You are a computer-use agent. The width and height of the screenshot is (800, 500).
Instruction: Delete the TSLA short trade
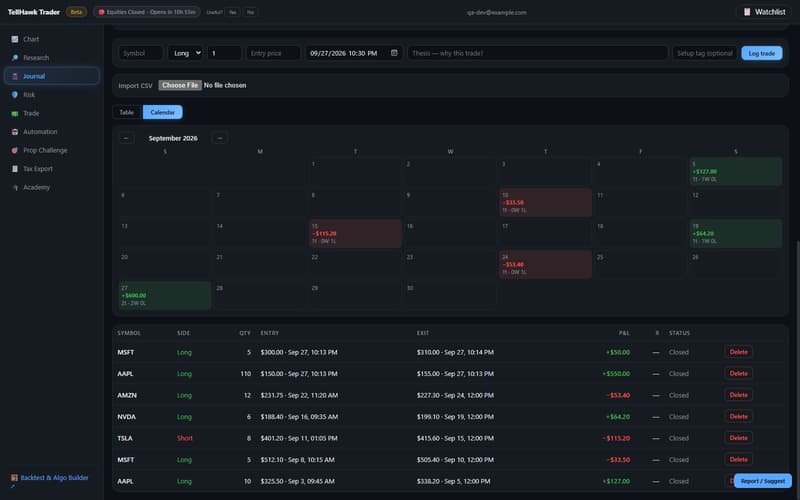click(738, 438)
